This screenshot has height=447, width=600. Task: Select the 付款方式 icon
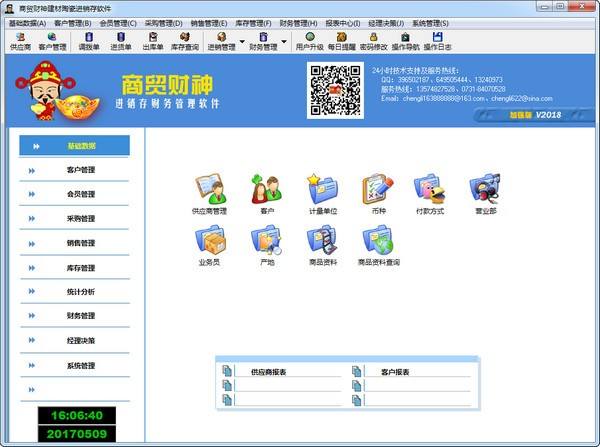pos(429,188)
